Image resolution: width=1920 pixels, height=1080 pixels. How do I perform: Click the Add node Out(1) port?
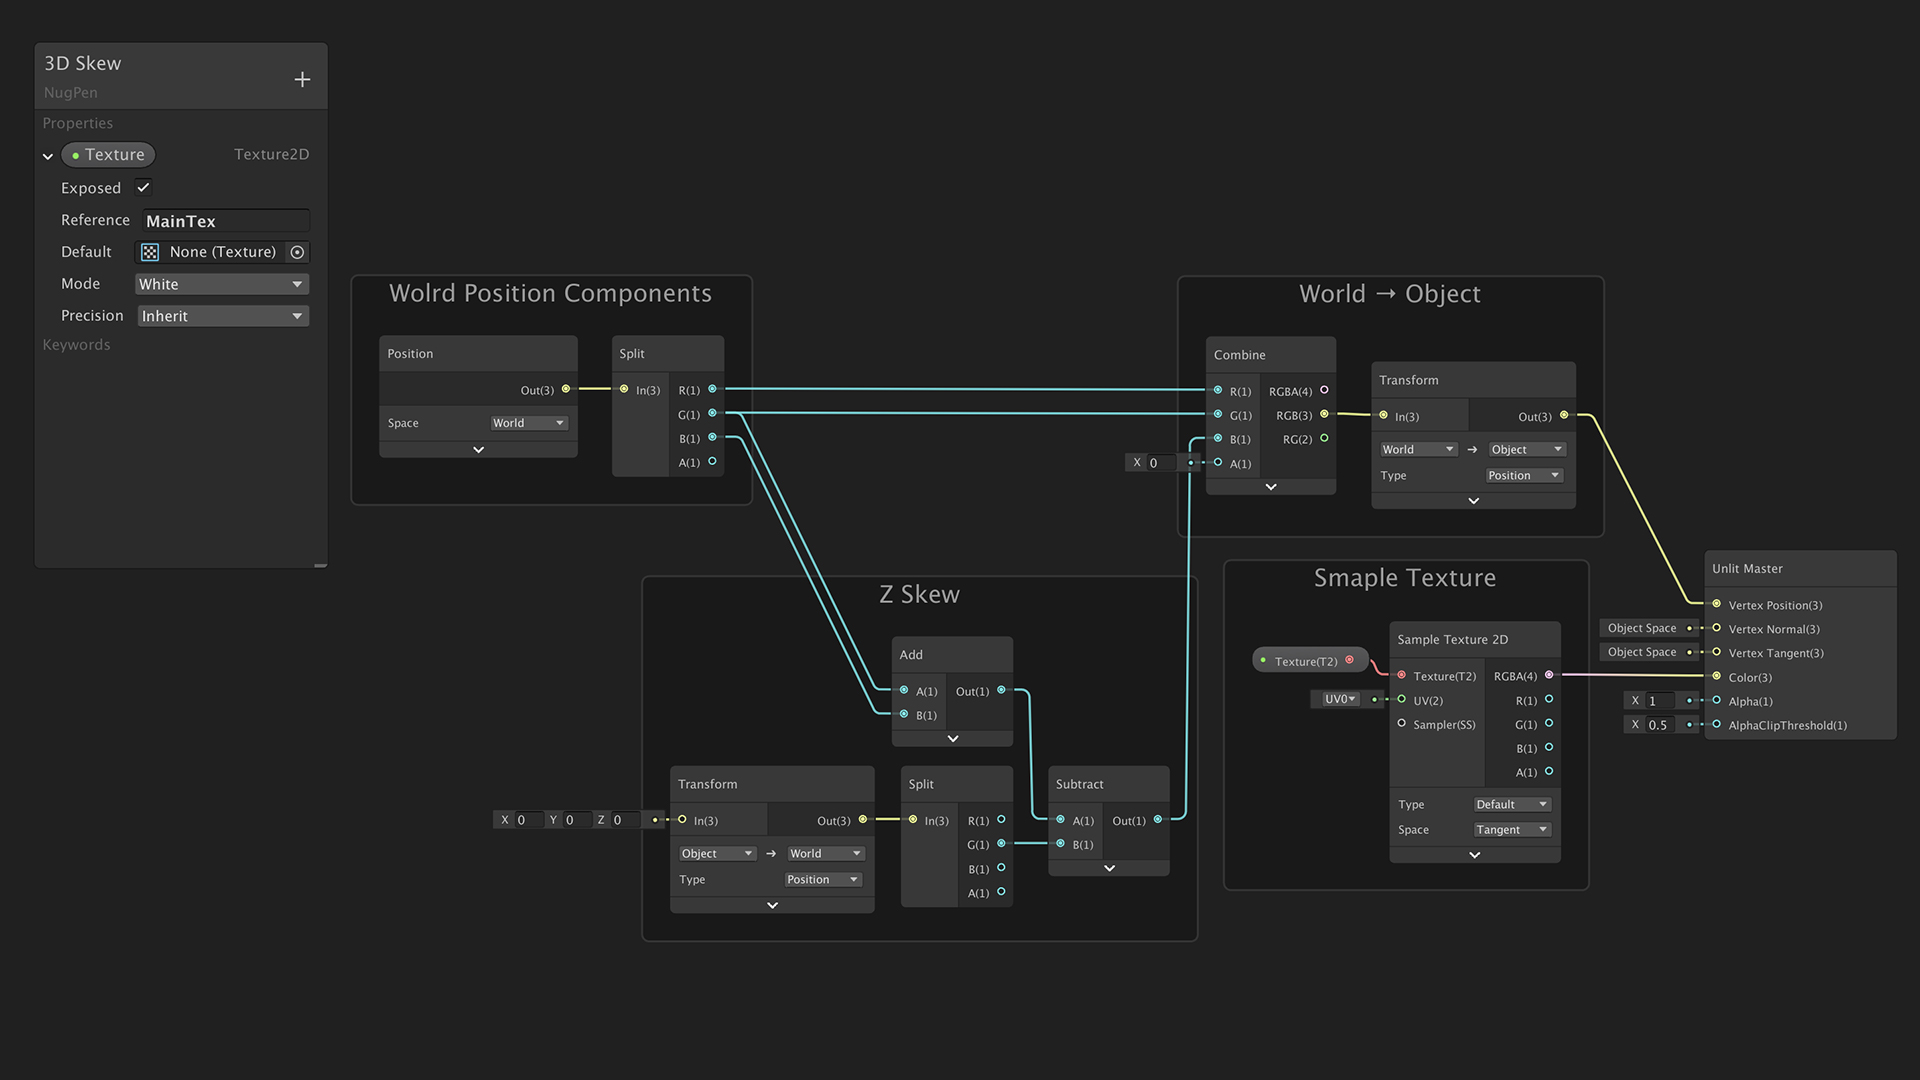[1001, 690]
